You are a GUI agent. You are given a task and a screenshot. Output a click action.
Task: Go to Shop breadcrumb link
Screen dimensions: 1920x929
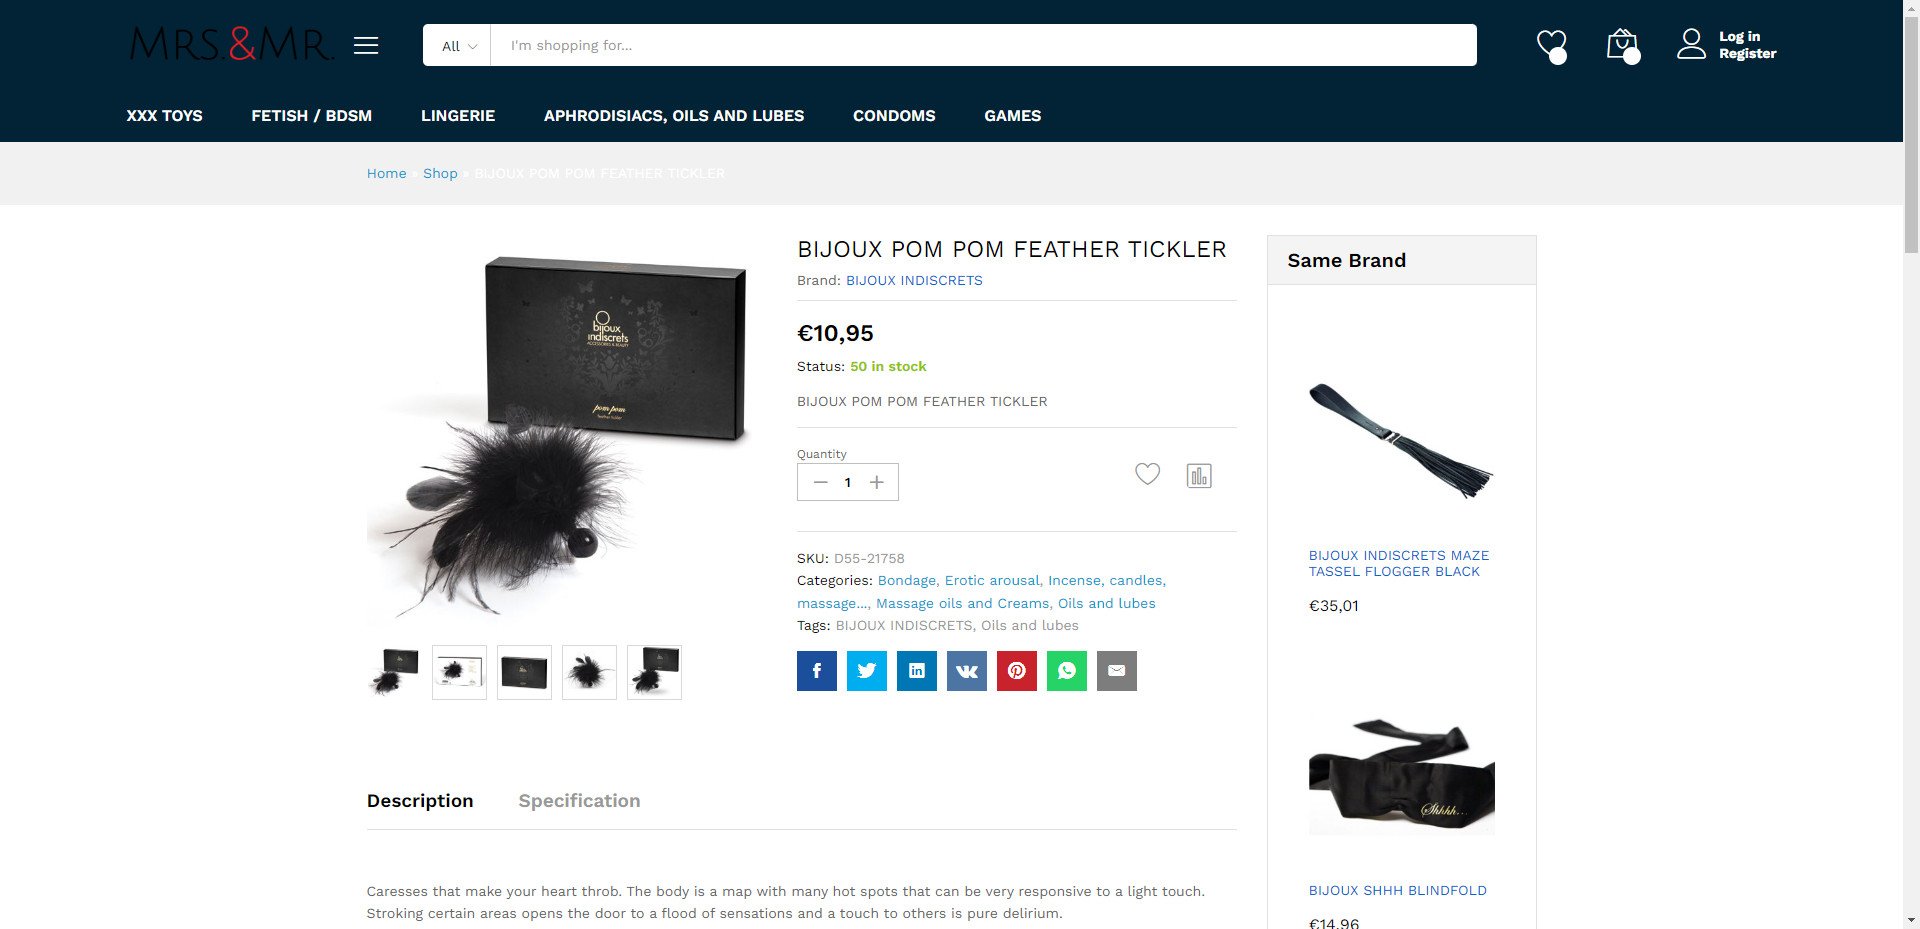(440, 174)
